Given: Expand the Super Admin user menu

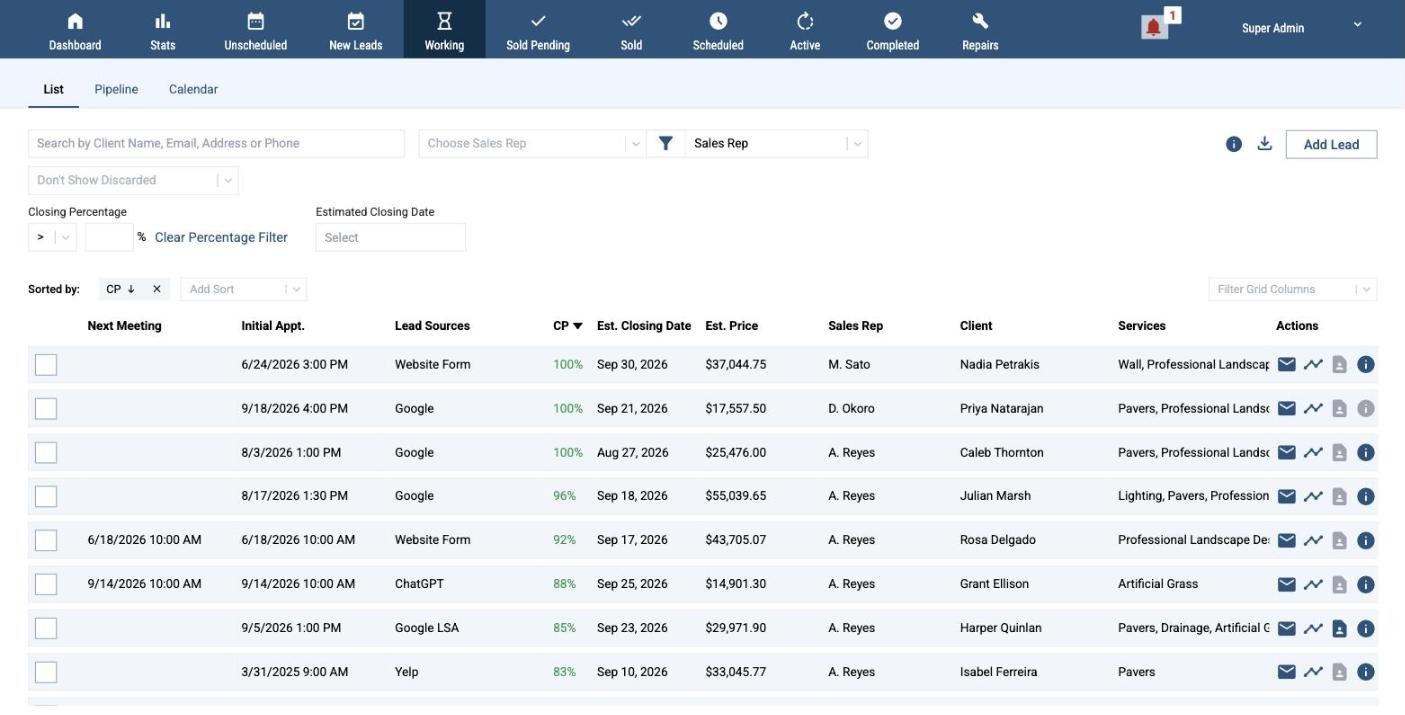Looking at the screenshot, I should [1357, 25].
